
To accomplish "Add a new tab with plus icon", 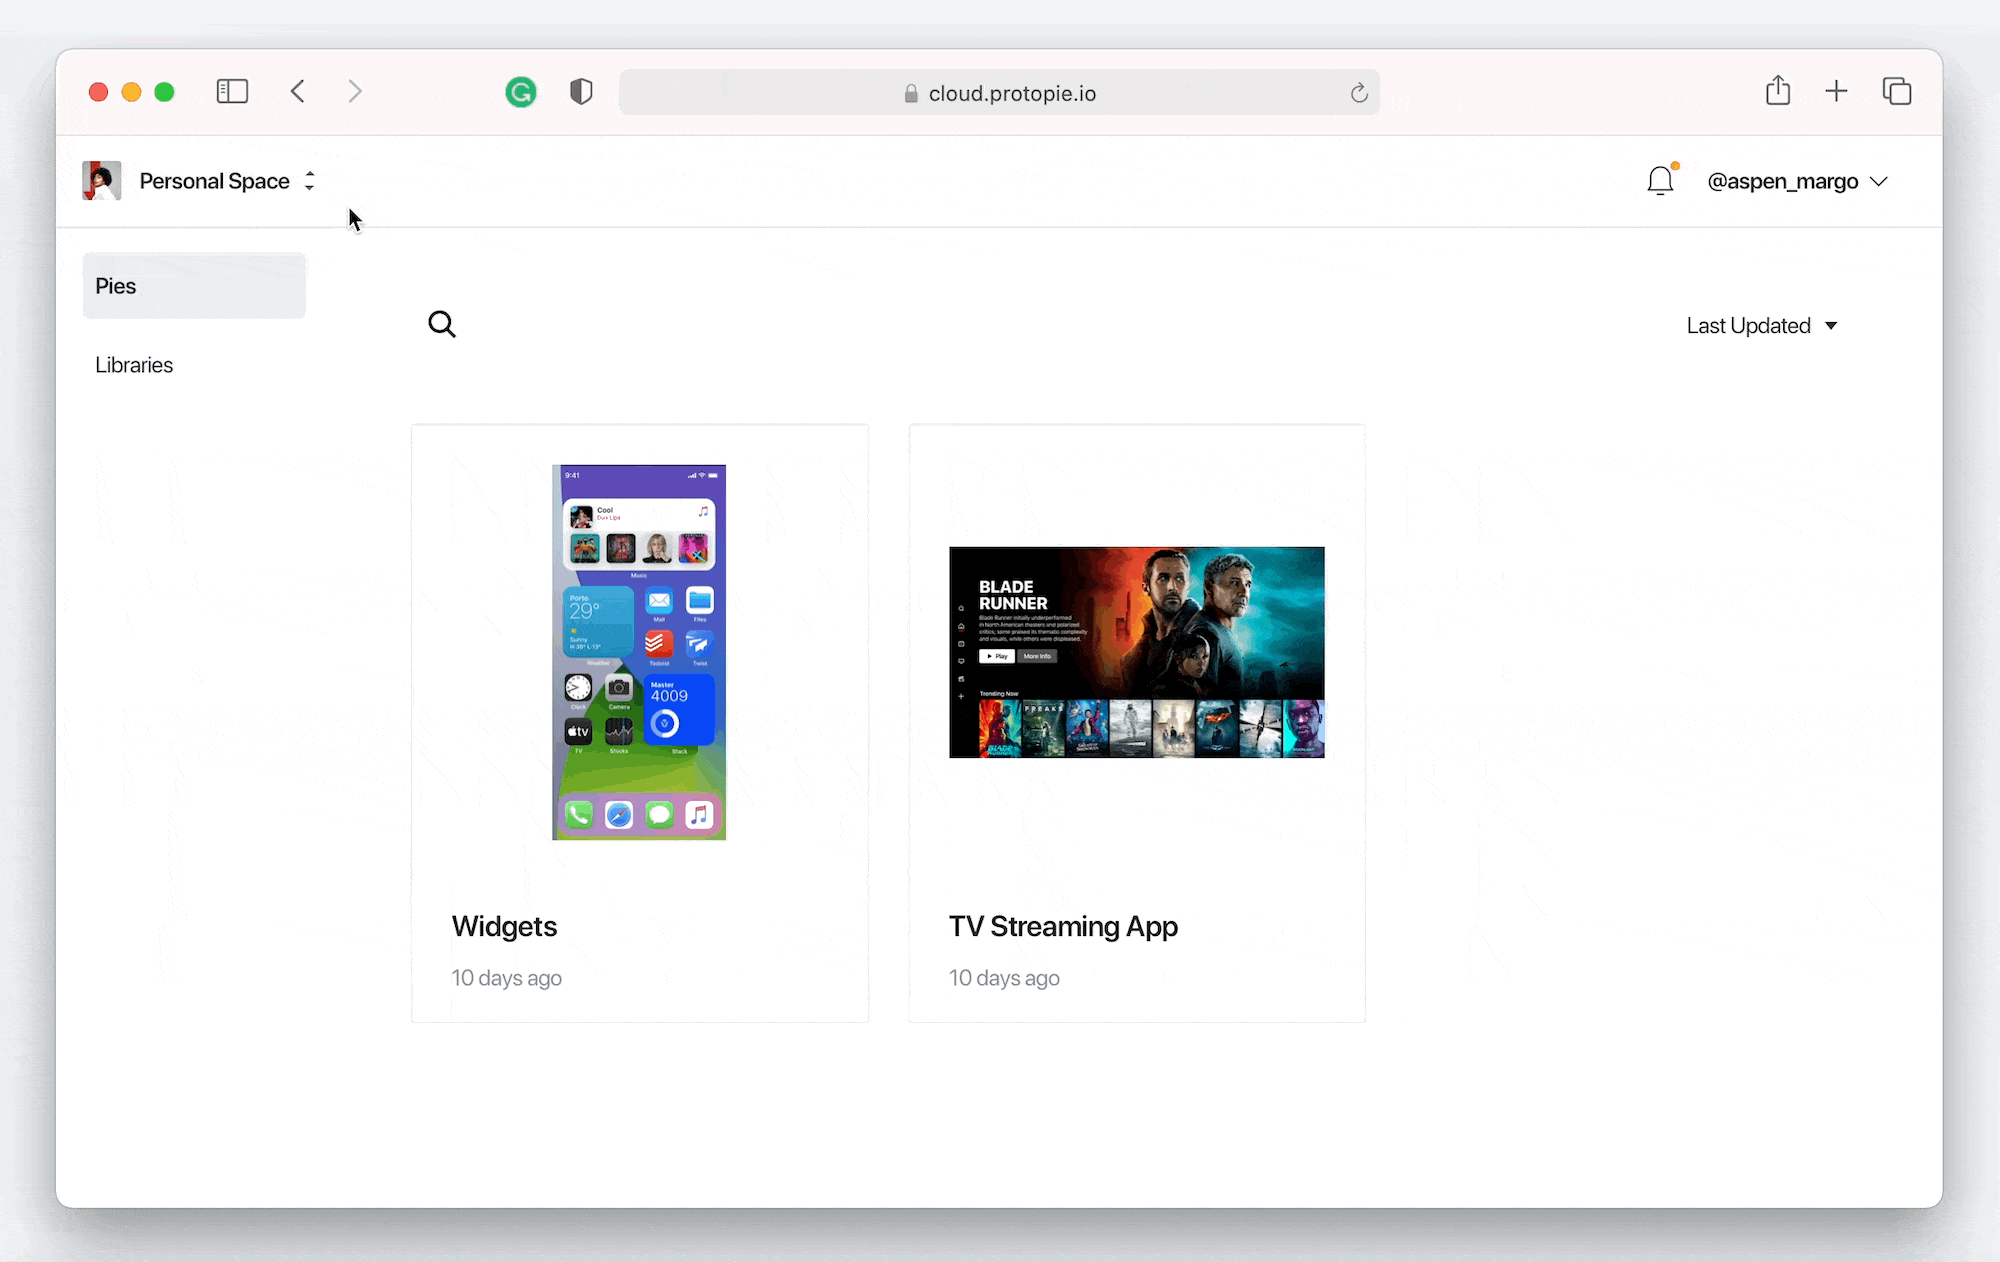I will click(x=1836, y=92).
